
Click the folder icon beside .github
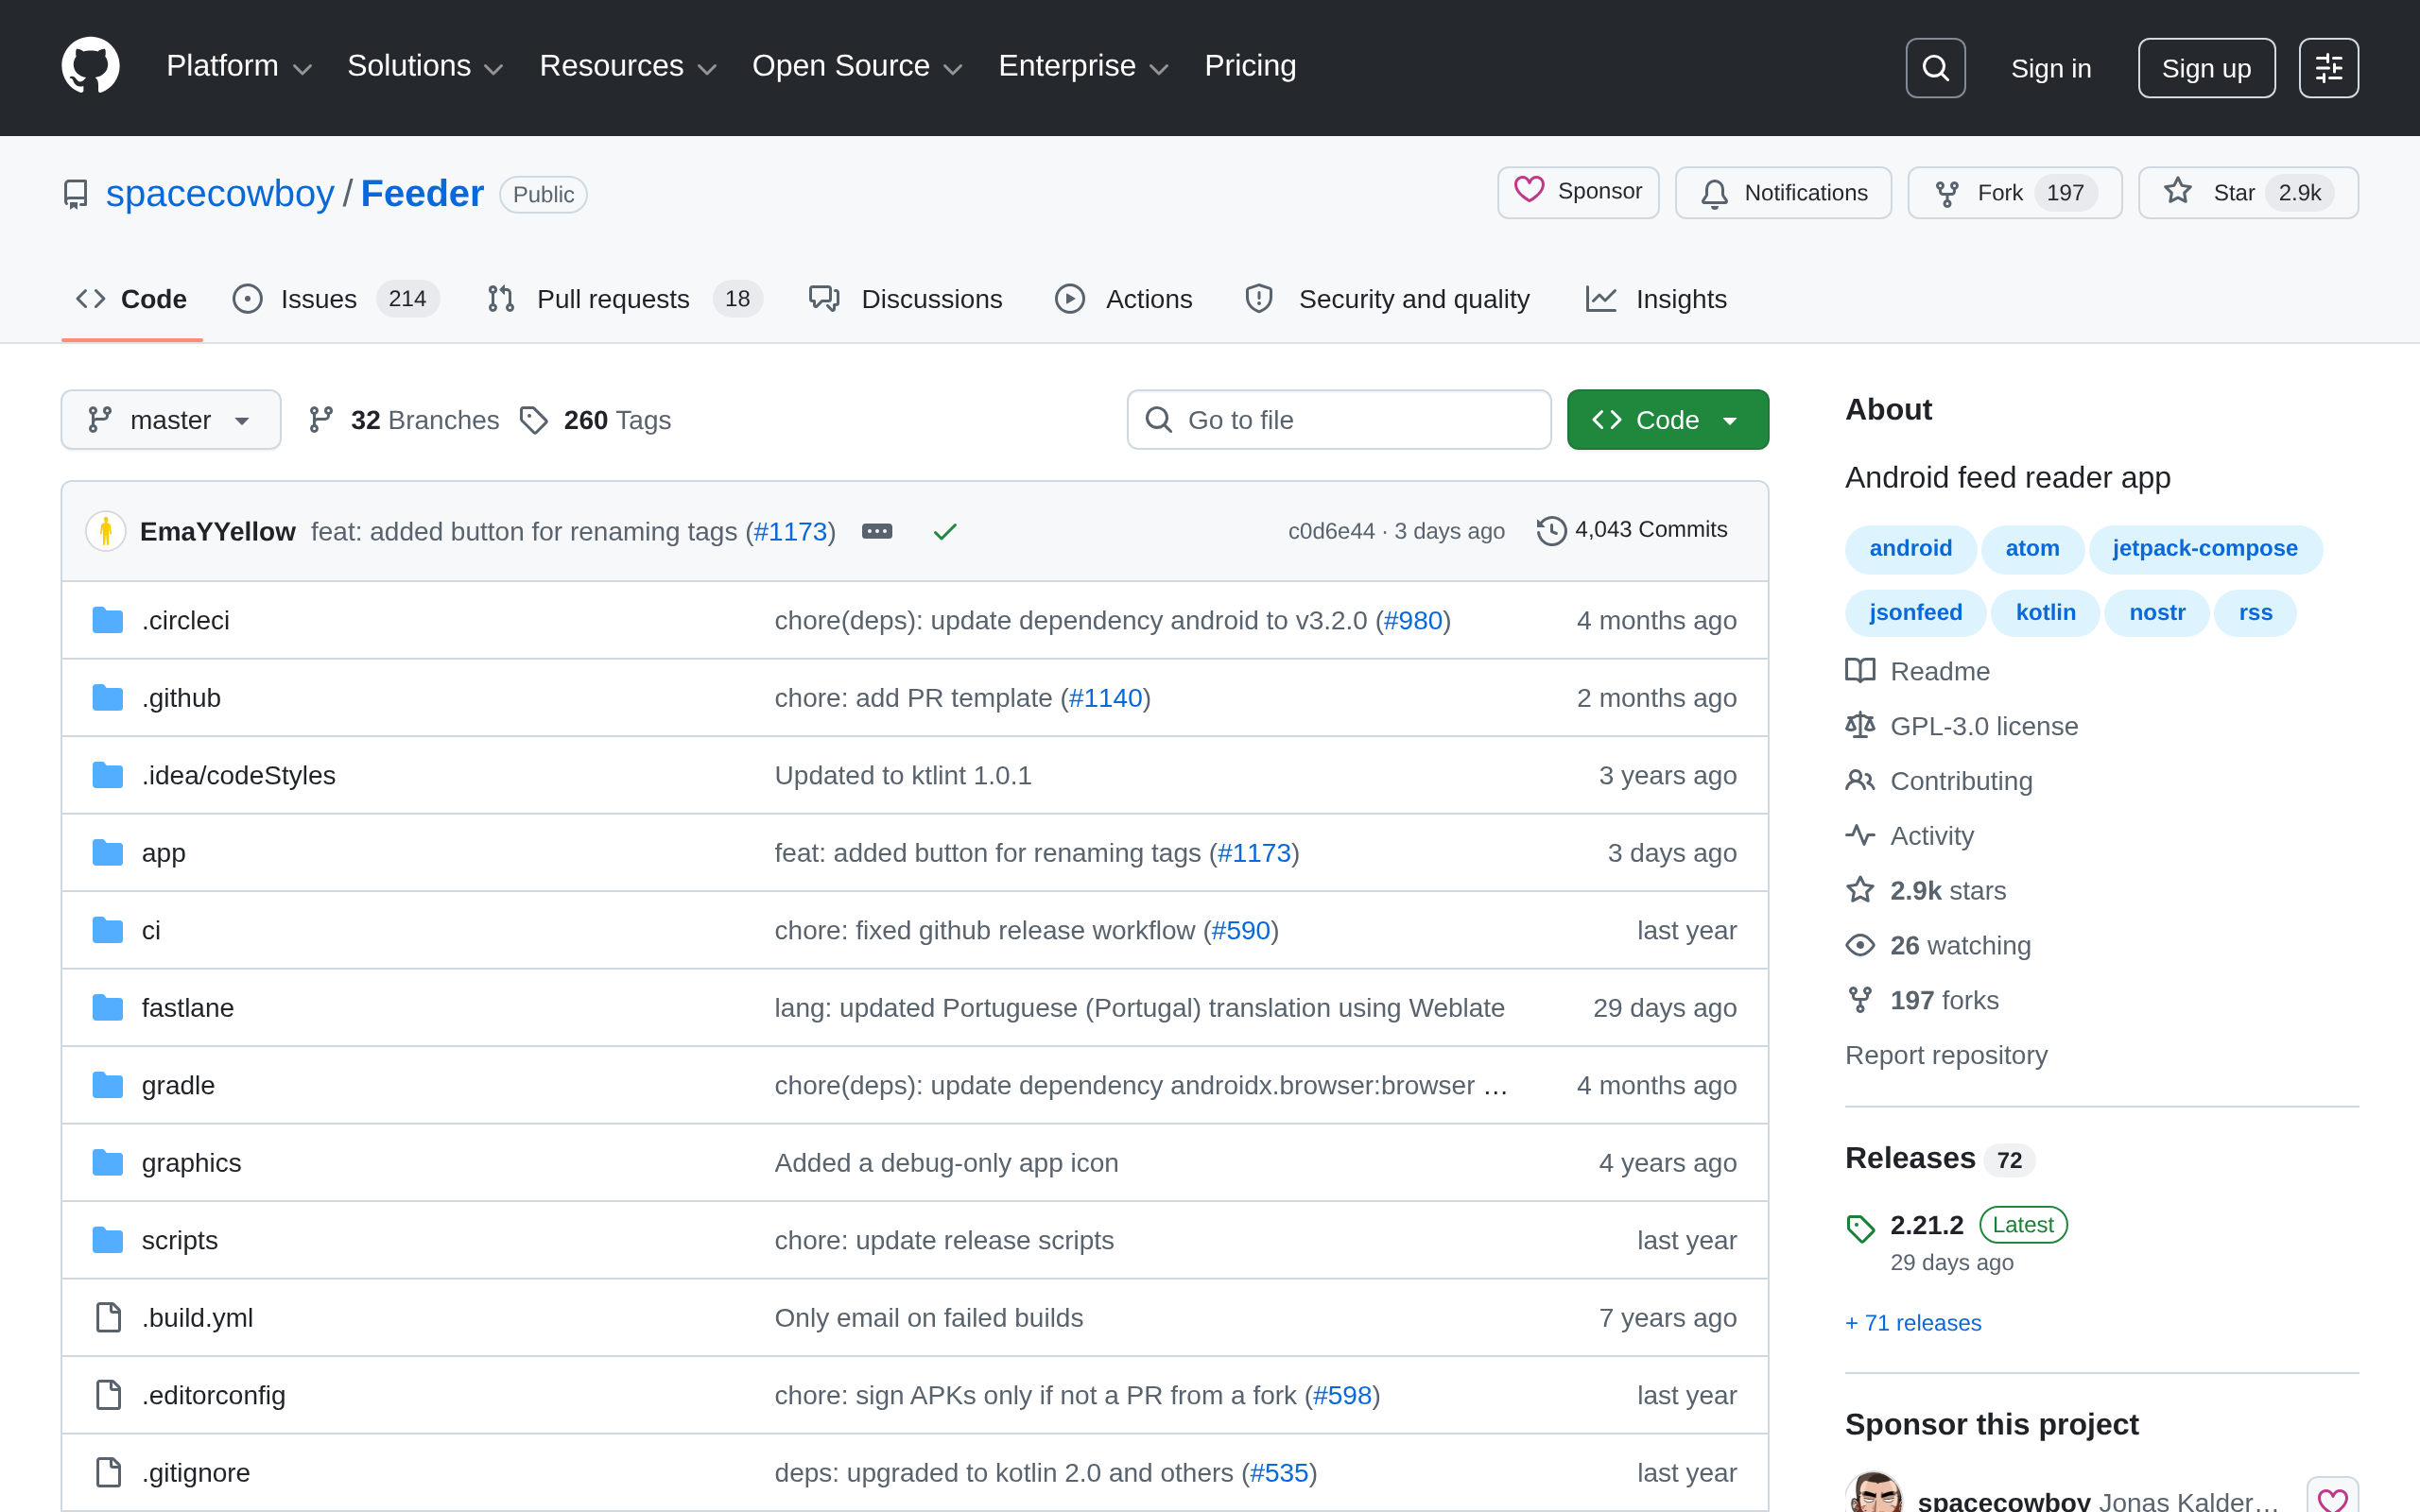tap(108, 698)
